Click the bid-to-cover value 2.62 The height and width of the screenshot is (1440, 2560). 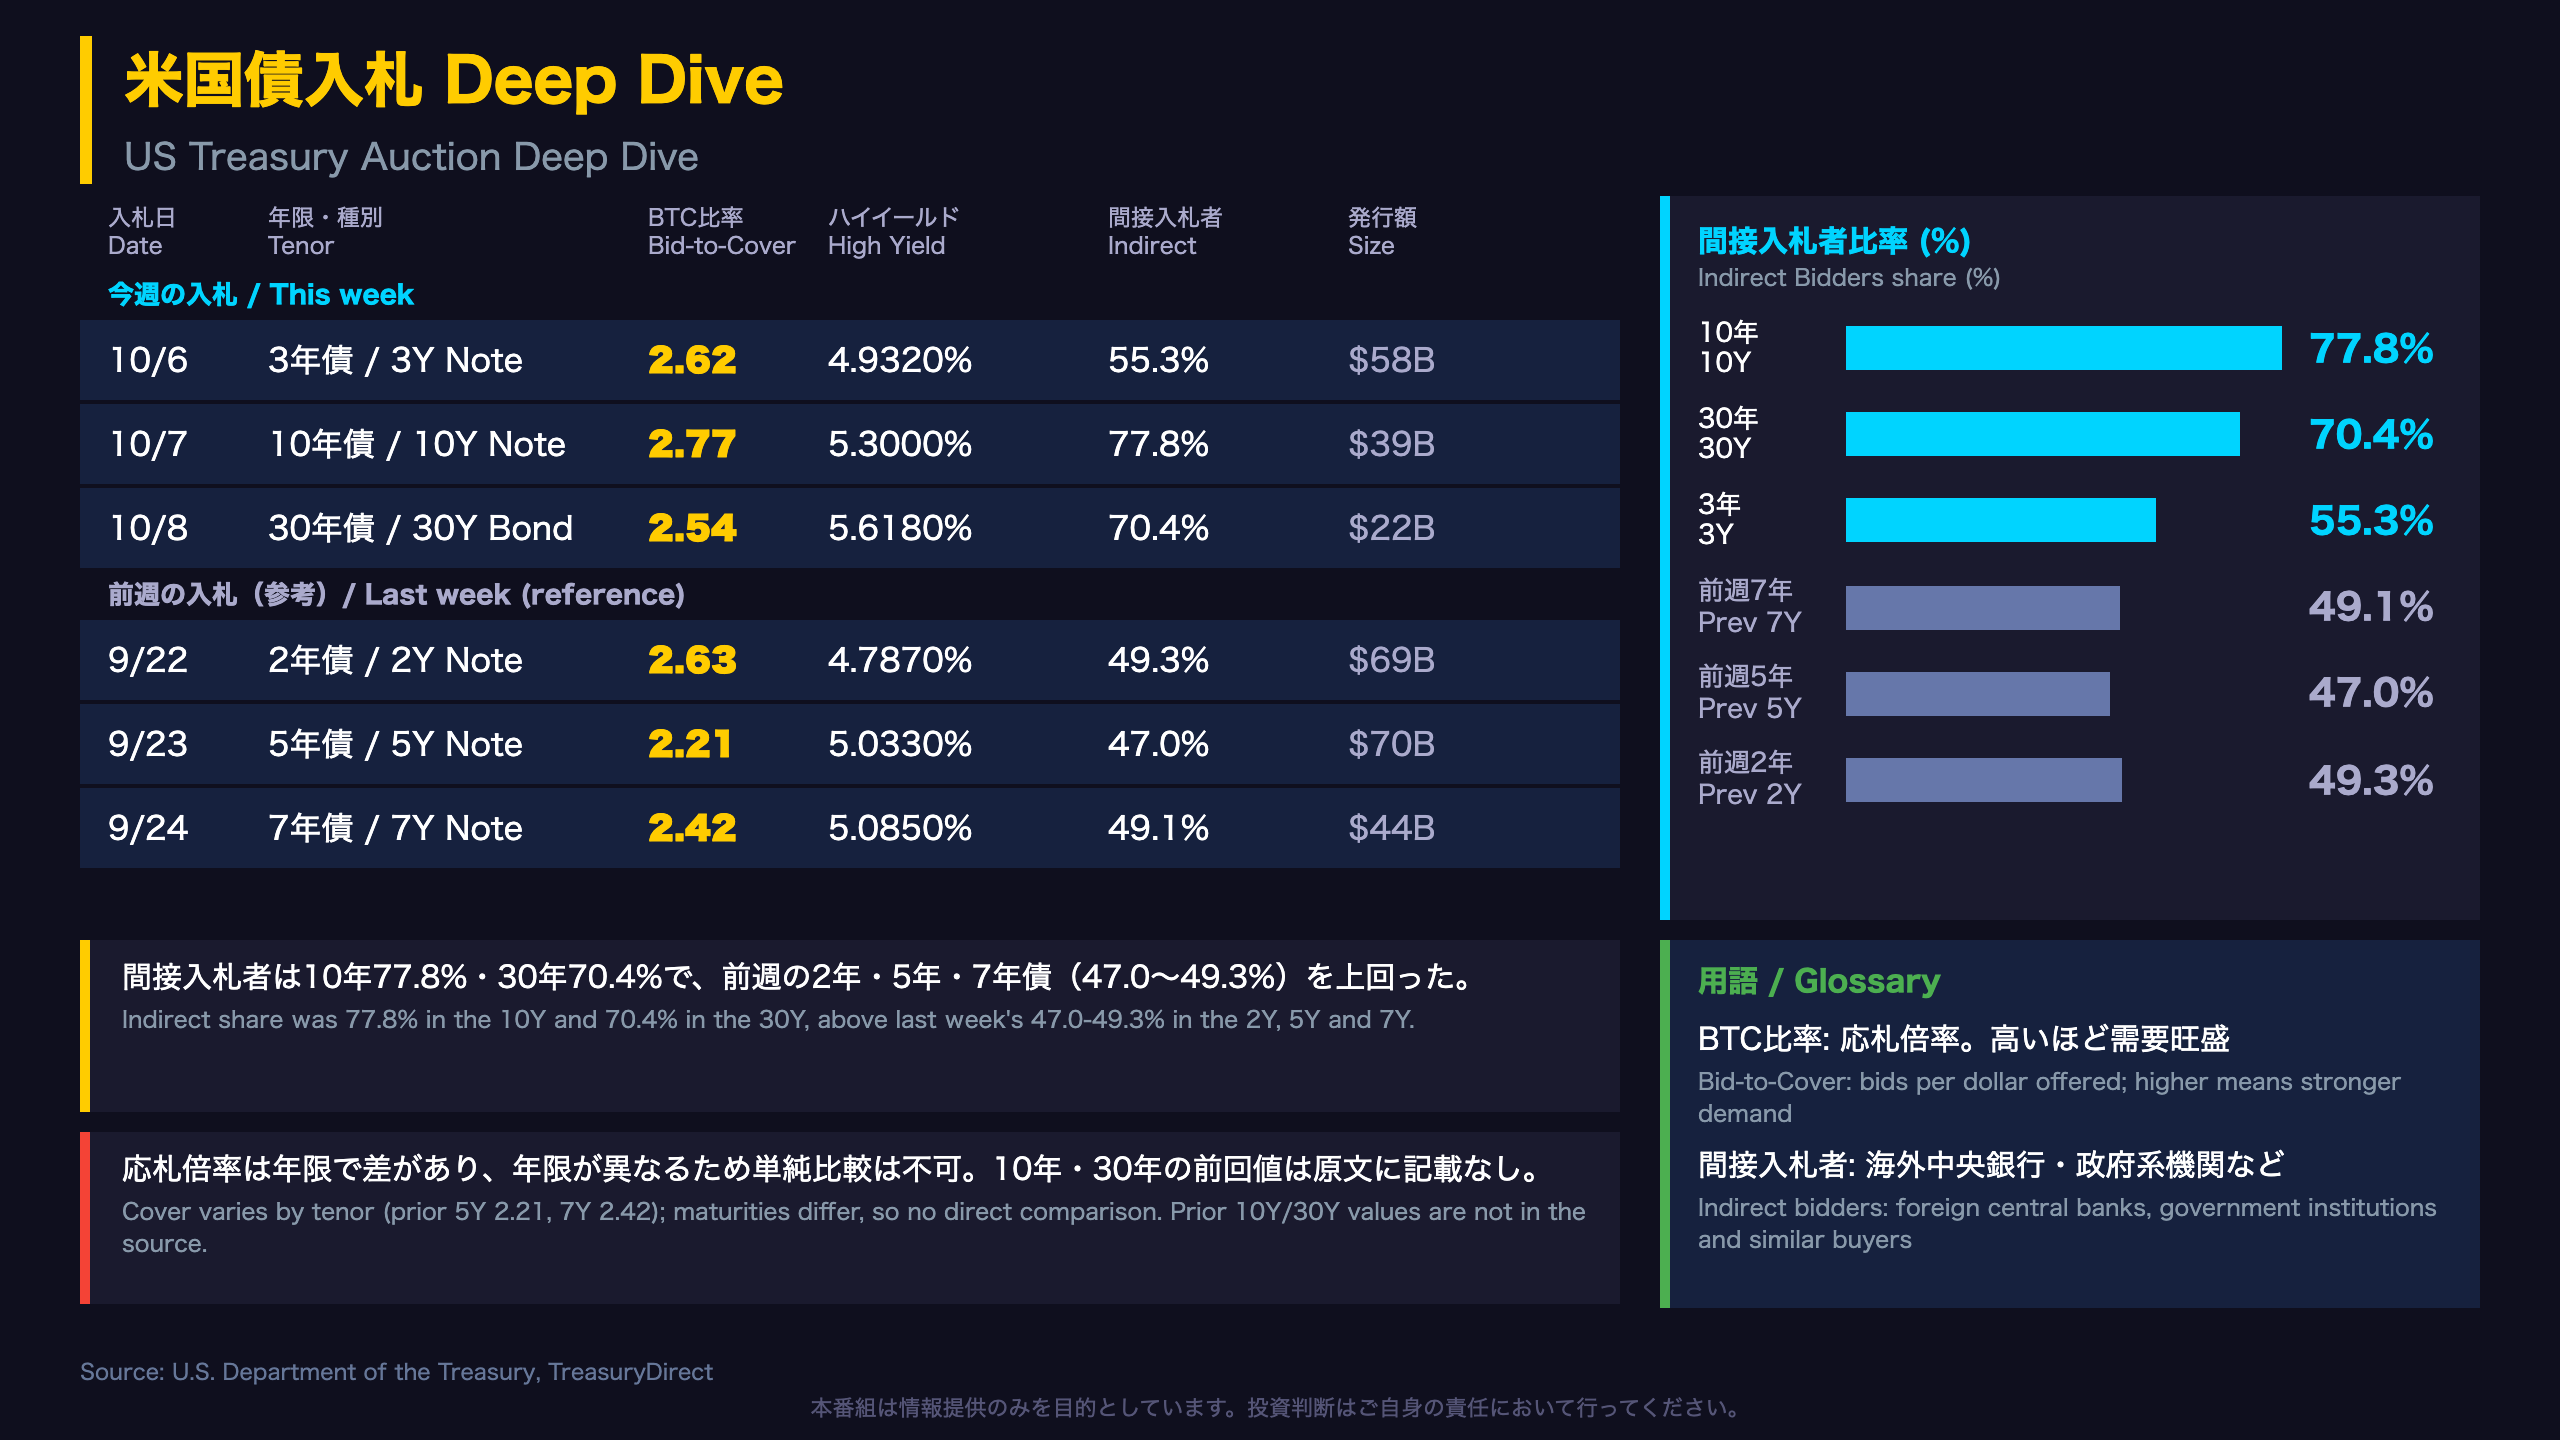pyautogui.click(x=692, y=360)
